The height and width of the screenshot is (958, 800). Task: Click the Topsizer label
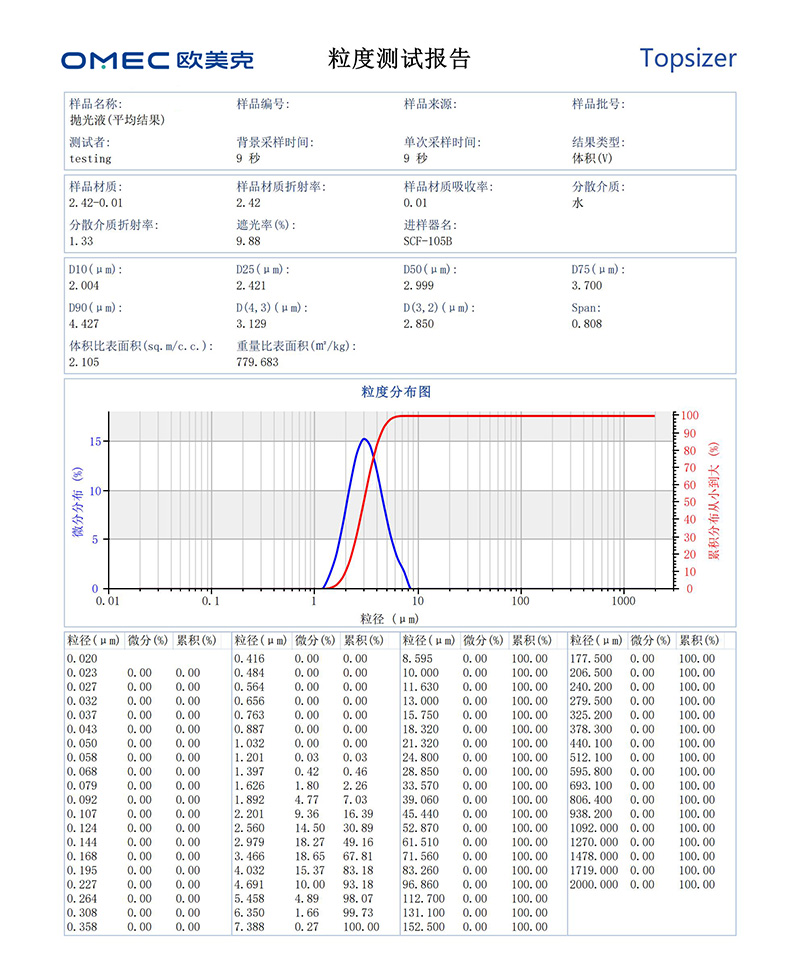(688, 58)
